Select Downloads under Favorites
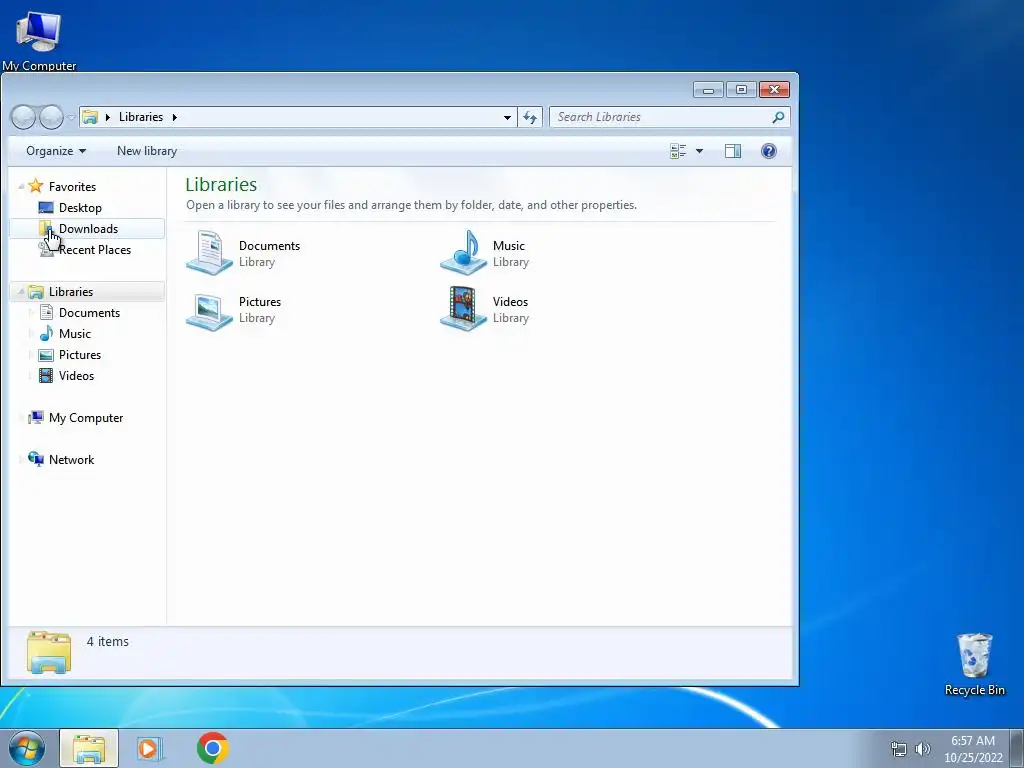The image size is (1024, 768). (88, 229)
